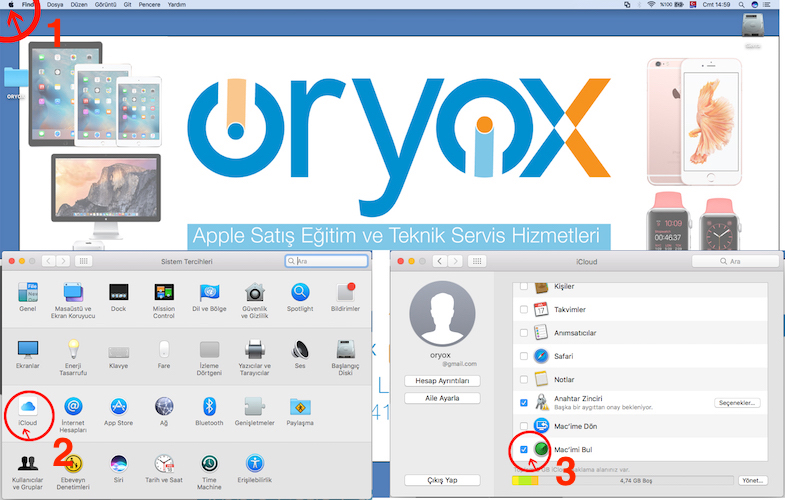Screen dimensions: 785x500
Task: Uncheck the Mac'imi Bul checkbox
Action: tap(524, 449)
